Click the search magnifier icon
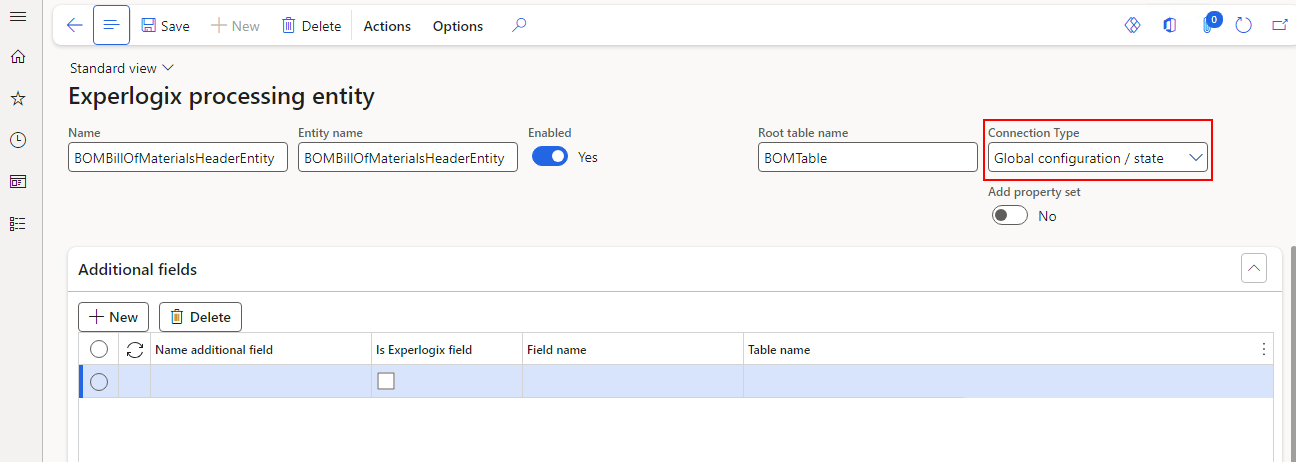The height and width of the screenshot is (462, 1296). point(519,26)
